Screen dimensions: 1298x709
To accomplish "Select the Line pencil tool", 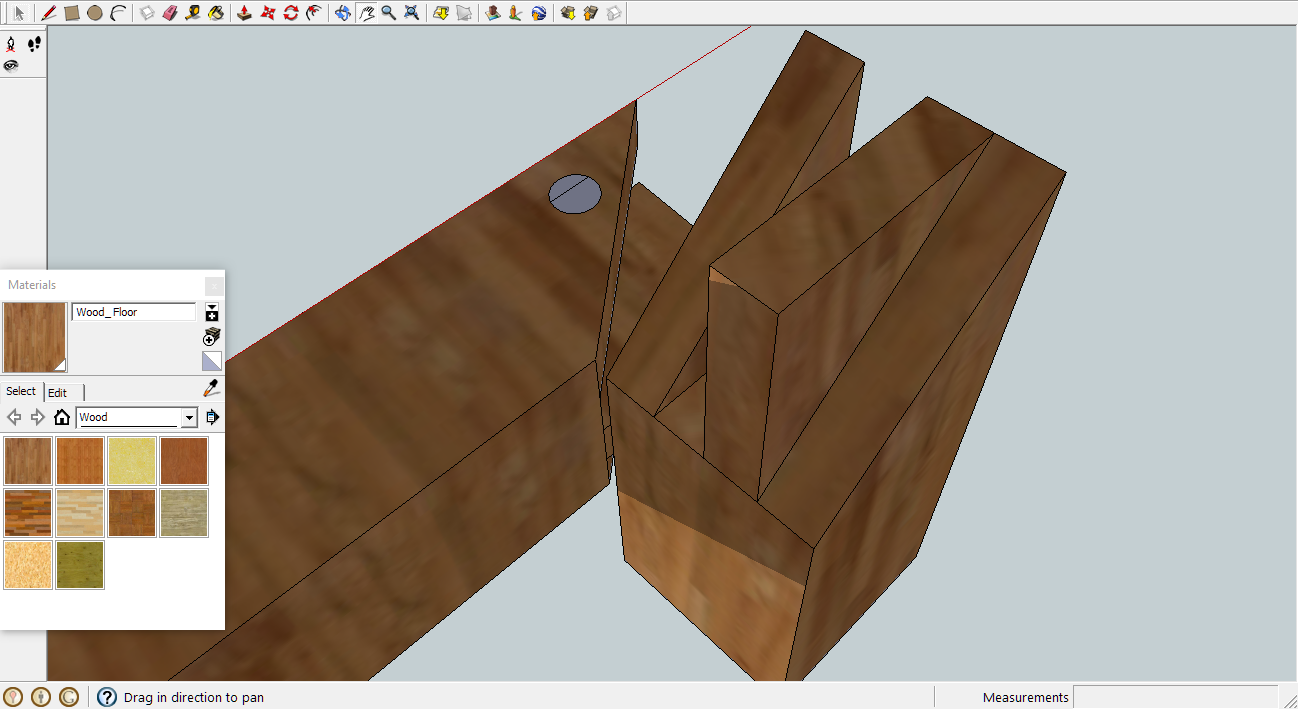I will [x=48, y=13].
